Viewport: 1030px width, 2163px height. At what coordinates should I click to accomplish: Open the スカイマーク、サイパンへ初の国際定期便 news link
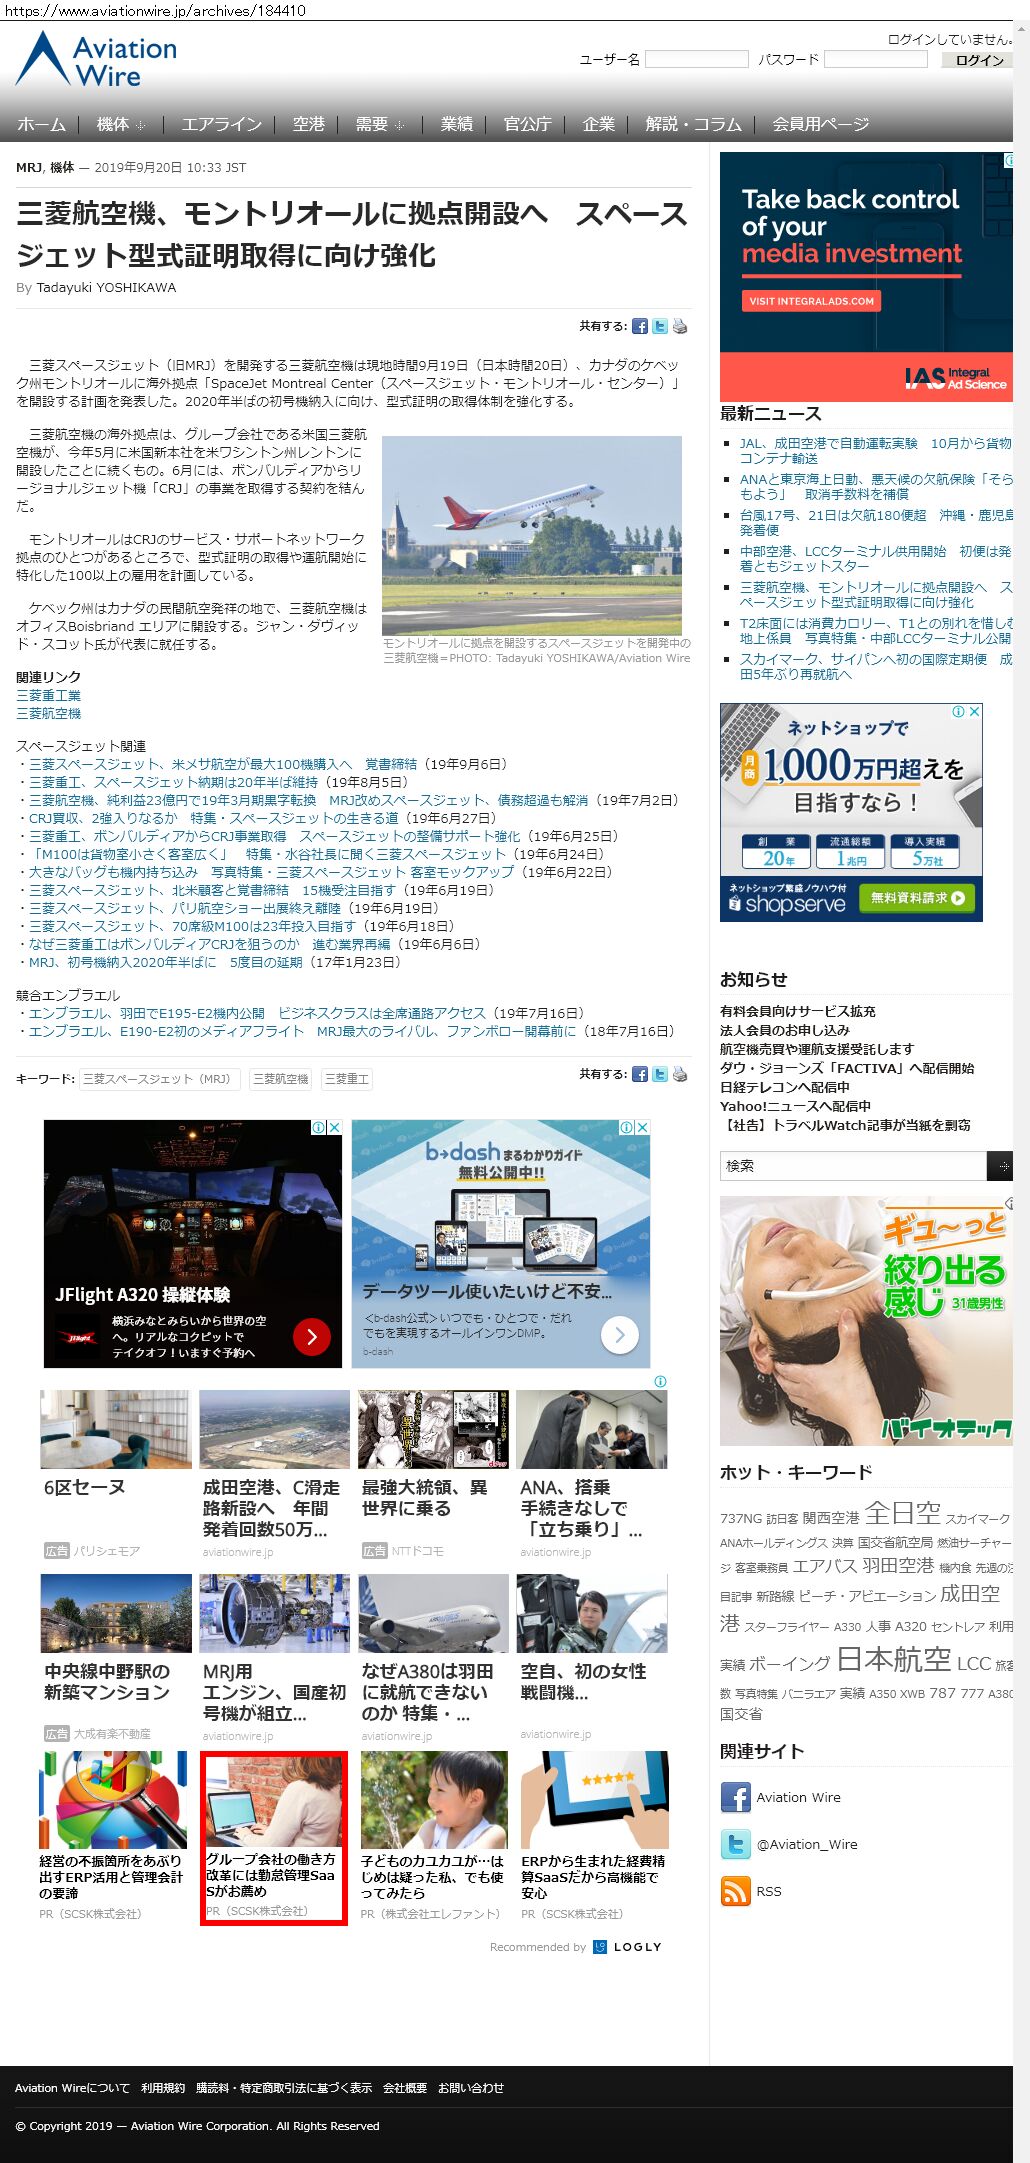pos(875,666)
